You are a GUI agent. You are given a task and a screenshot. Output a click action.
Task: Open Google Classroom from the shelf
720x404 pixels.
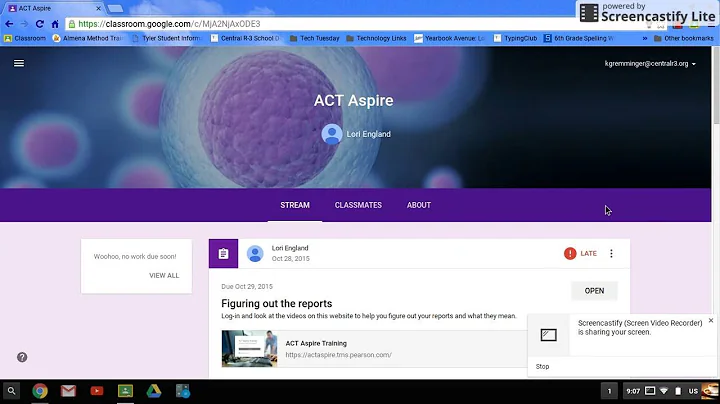point(125,391)
